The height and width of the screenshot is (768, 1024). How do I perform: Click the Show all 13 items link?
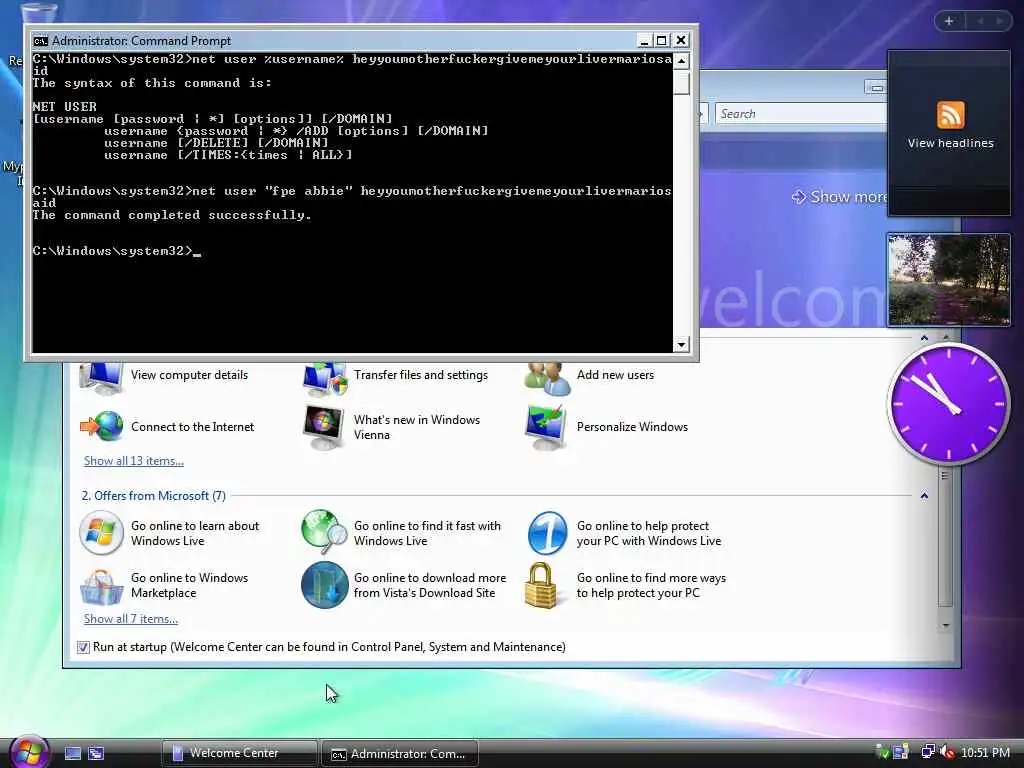(134, 461)
